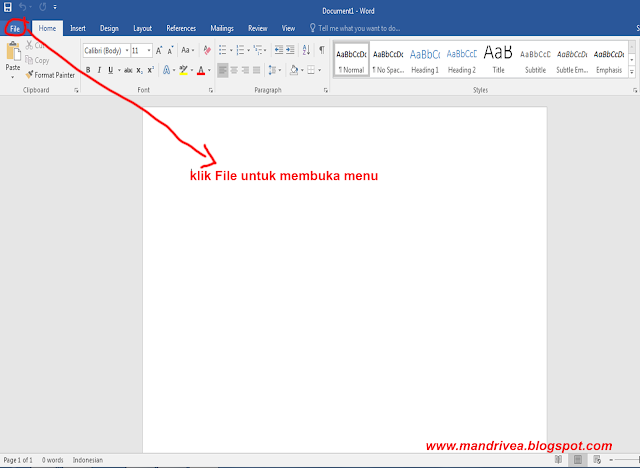
Task: Activate Format Painter
Action: (x=50, y=75)
